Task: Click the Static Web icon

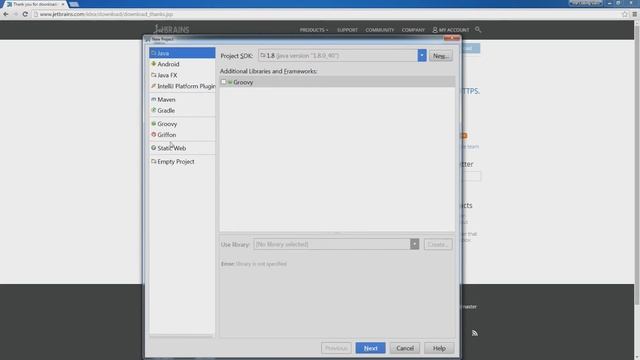Action: point(153,148)
